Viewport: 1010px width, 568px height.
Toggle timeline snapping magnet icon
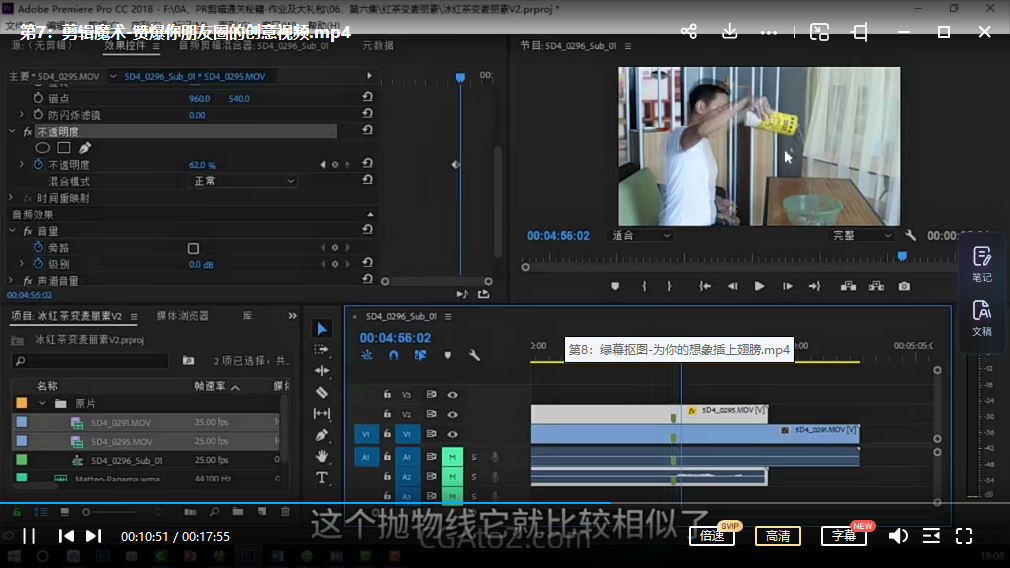[x=394, y=355]
